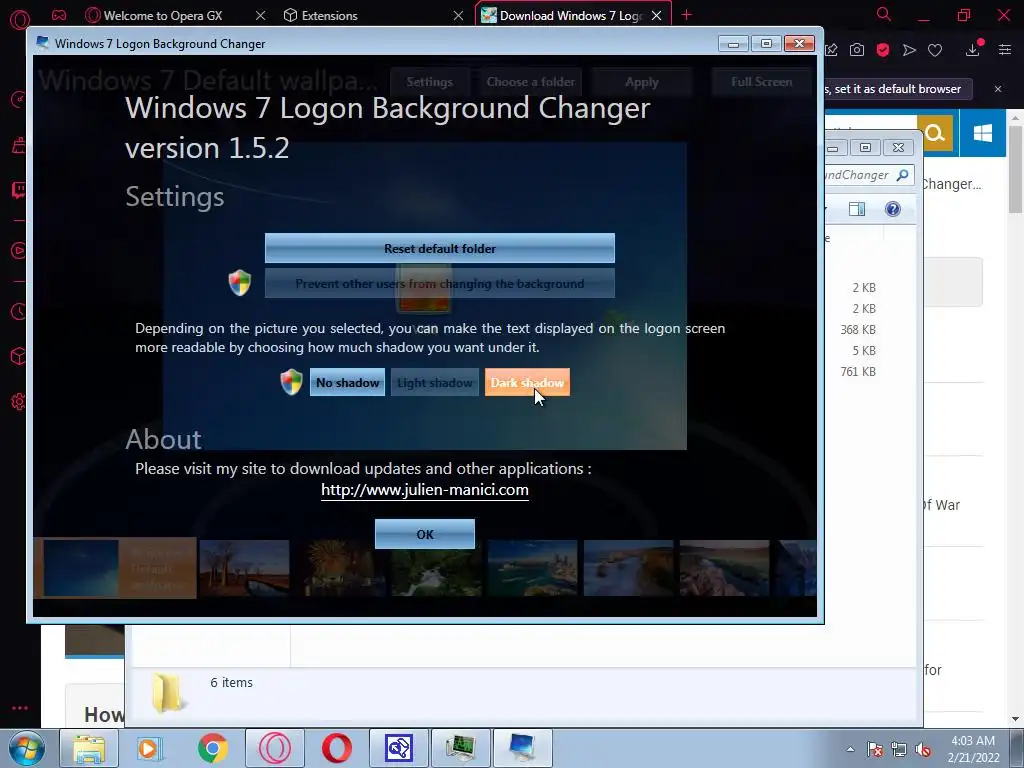
Task: Switch to the Welcome to Opera GX tab
Action: [163, 16]
